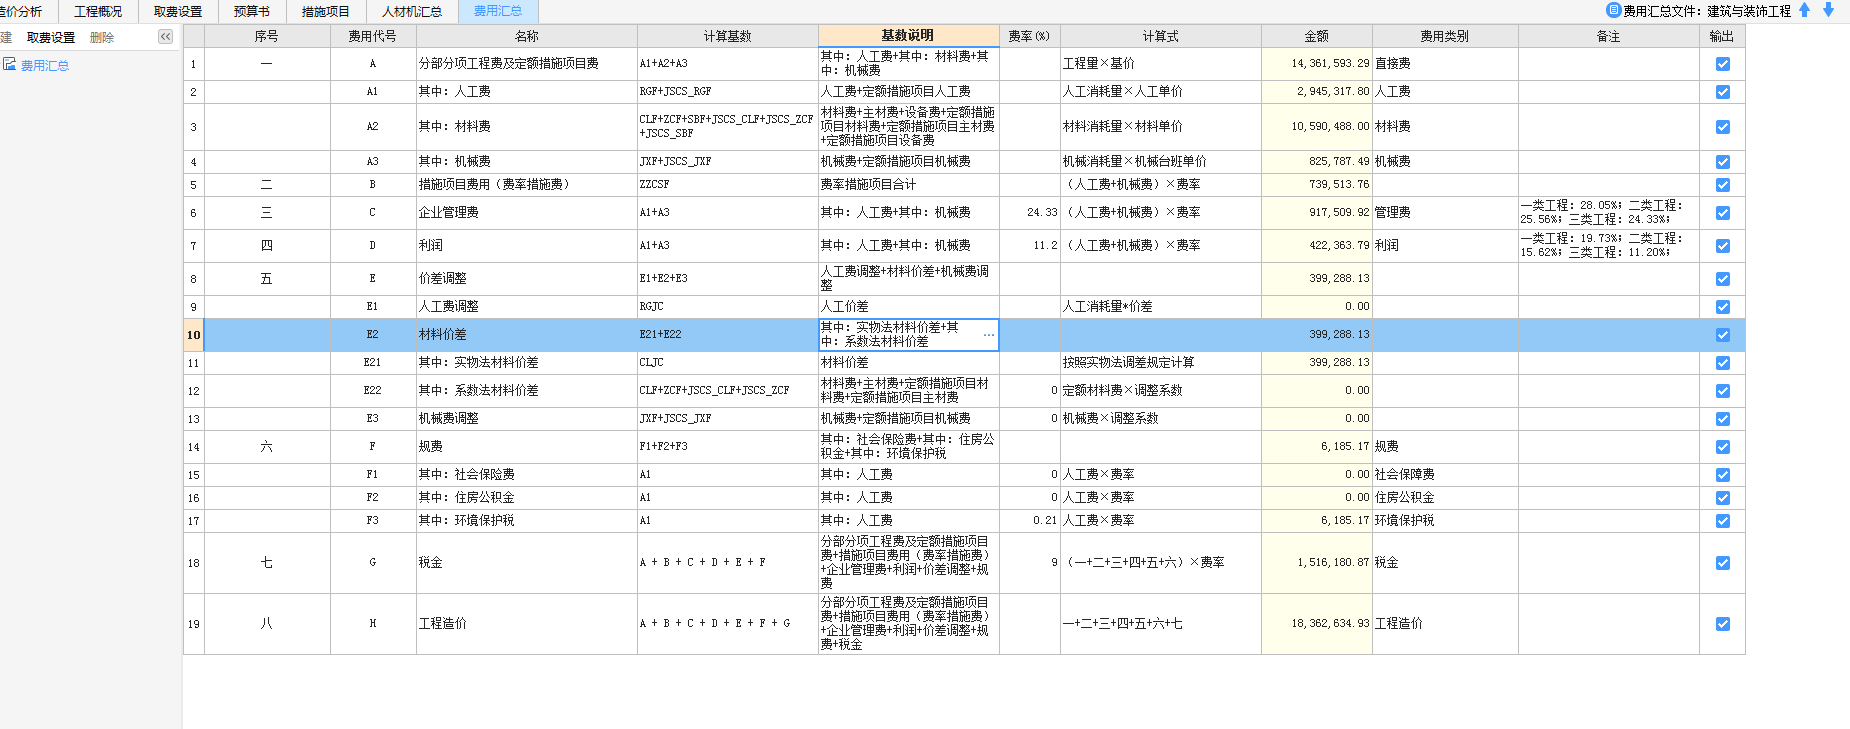Image resolution: width=1850 pixels, height=729 pixels.
Task: Uncheck output for 分部分项工程费及定额措施项目费 row
Action: click(1722, 64)
